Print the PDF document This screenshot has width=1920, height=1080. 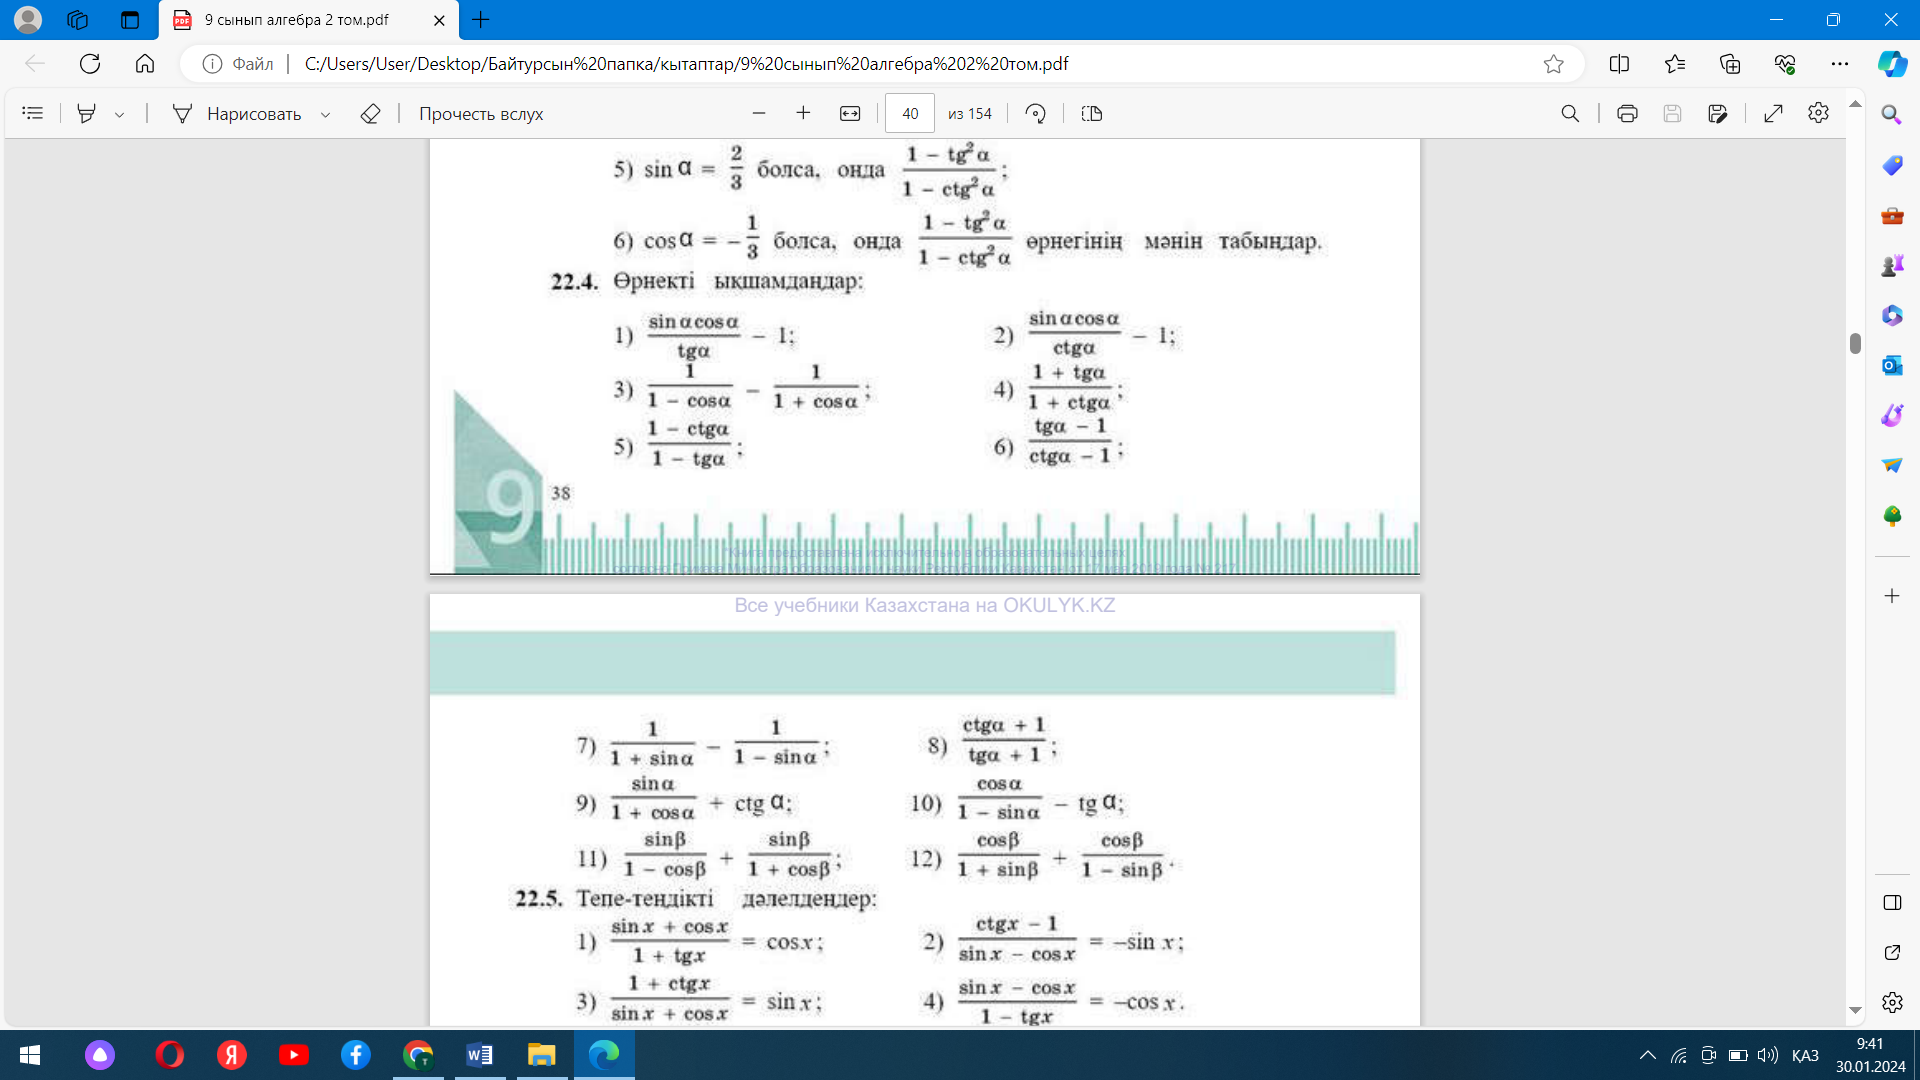1627,114
